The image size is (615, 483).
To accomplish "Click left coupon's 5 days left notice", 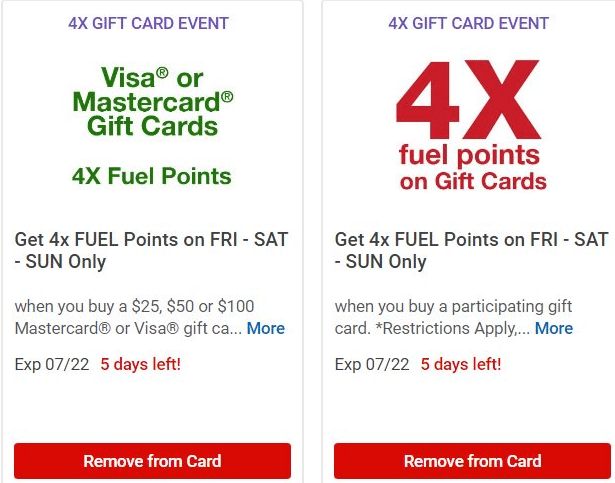I will 140,365.
